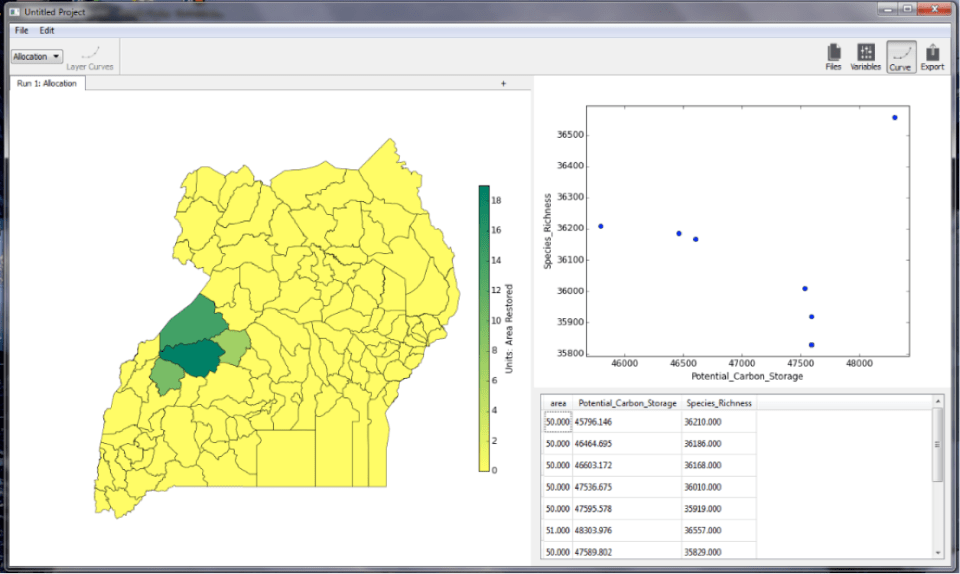Open the Allocation dropdown
Image resolution: width=960 pixels, height=574 pixels.
point(37,56)
